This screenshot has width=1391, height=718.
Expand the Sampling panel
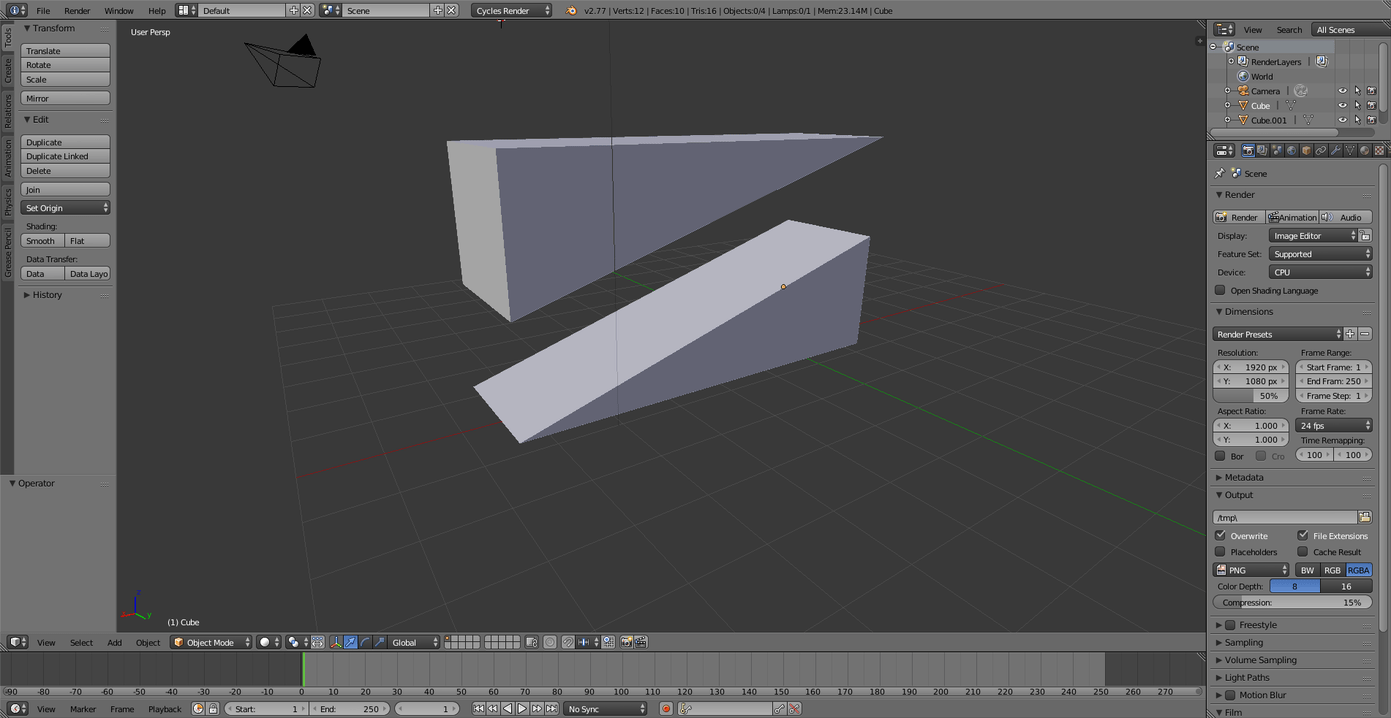[x=1243, y=643]
